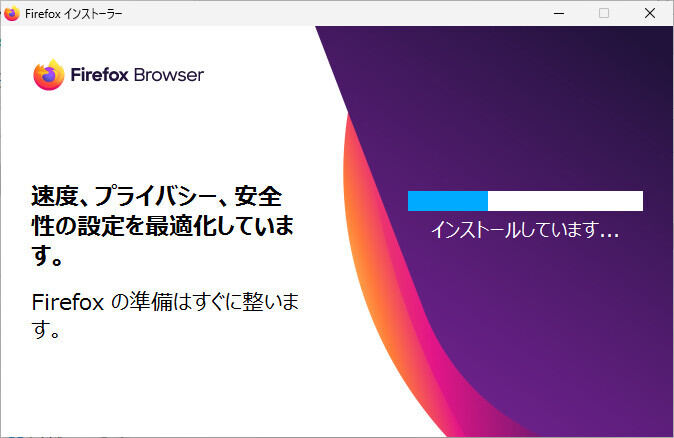Click the 'Firefox Browser' wordmark text

(137, 75)
